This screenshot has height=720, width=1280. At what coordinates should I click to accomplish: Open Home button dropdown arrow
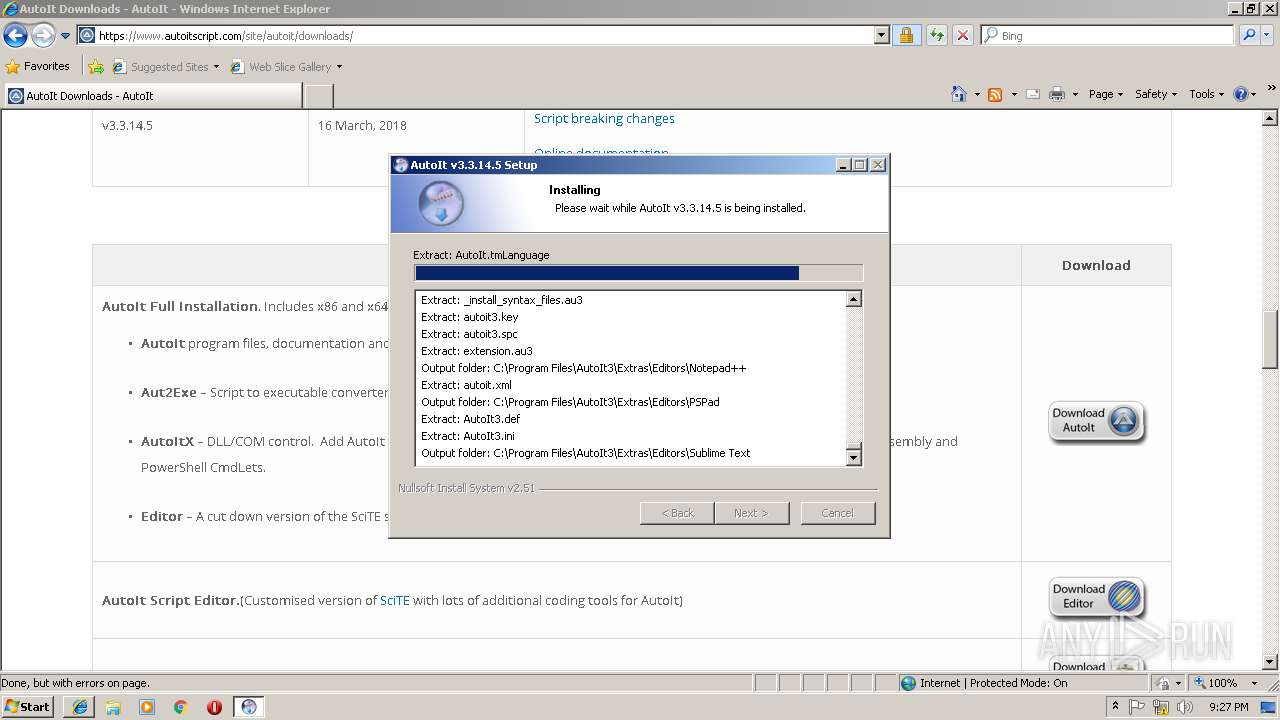(x=975, y=94)
